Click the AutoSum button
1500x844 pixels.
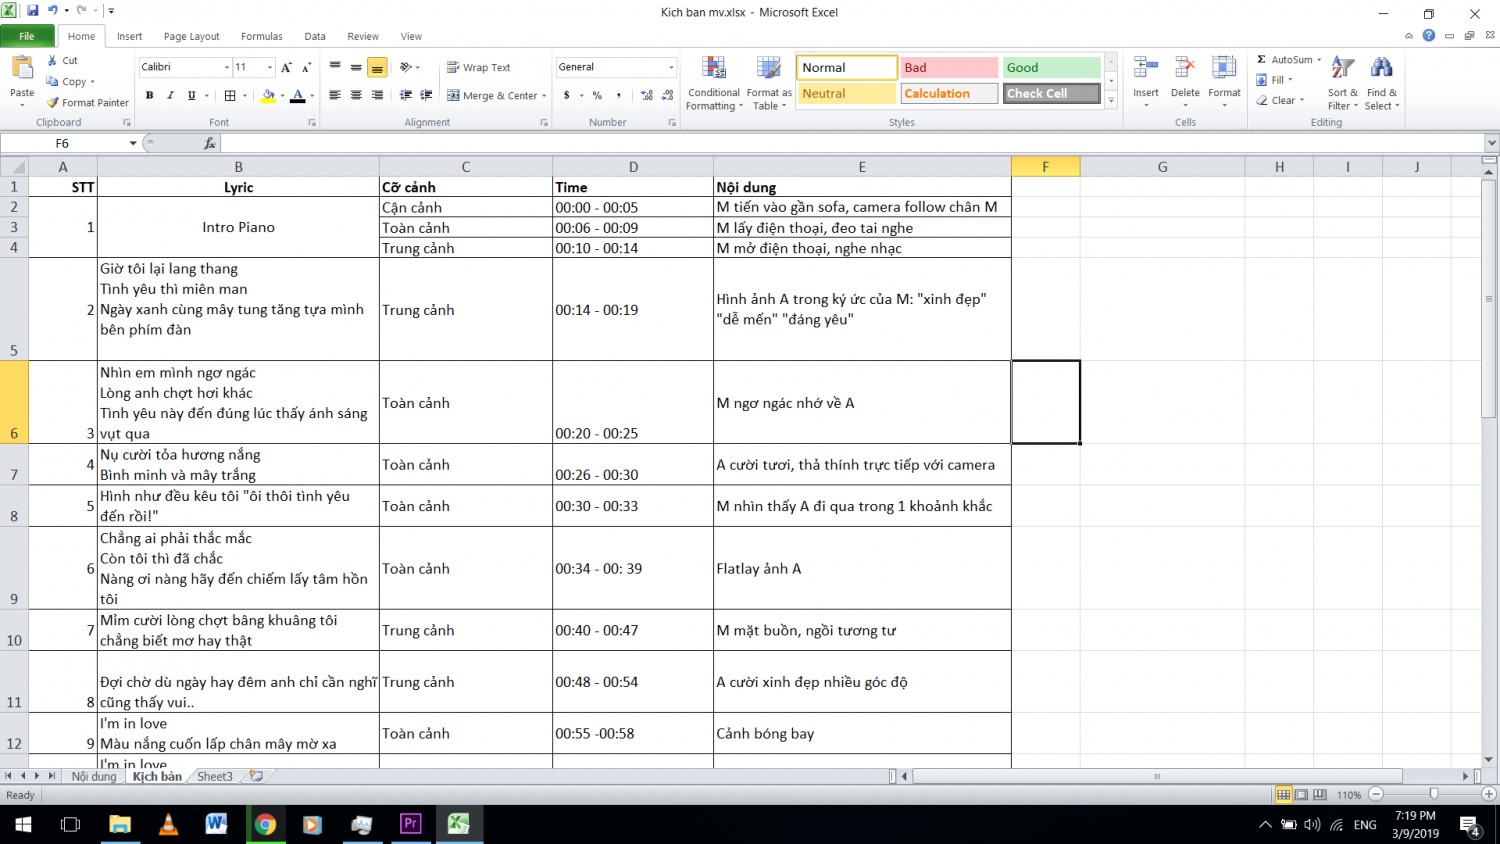pyautogui.click(x=1288, y=60)
